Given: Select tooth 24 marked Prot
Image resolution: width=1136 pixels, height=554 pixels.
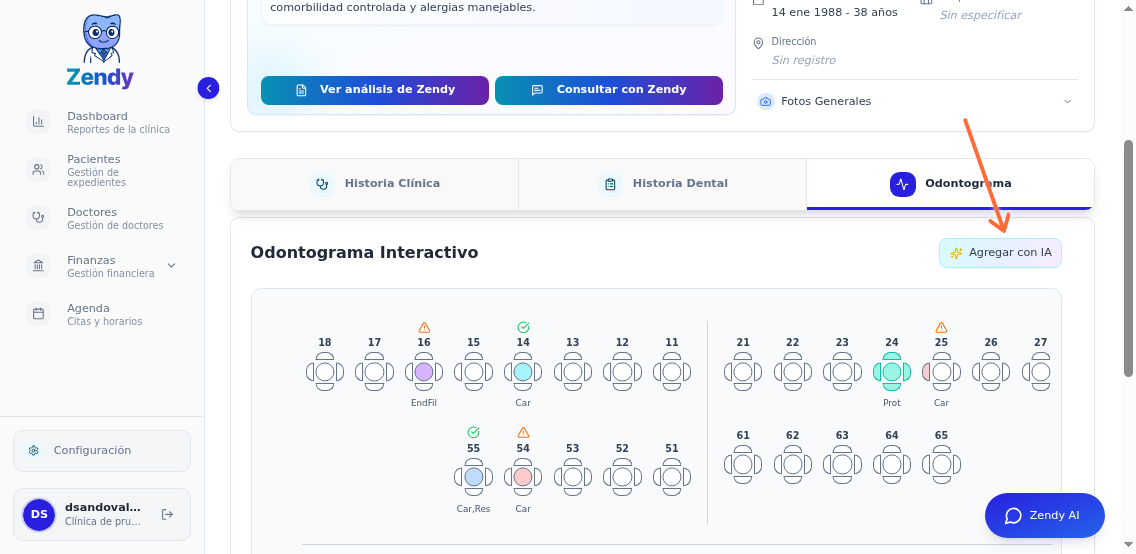Looking at the screenshot, I should [x=892, y=372].
